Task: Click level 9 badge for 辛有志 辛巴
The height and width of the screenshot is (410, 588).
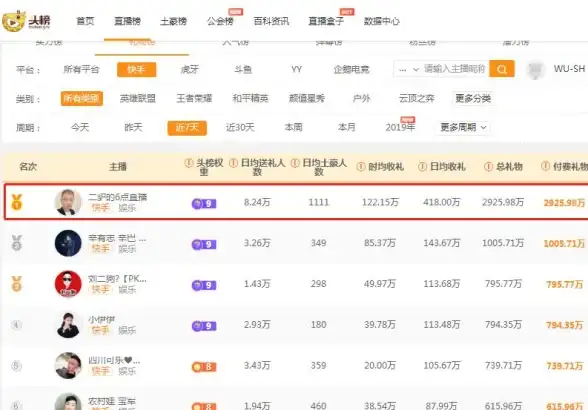Action: coord(204,245)
